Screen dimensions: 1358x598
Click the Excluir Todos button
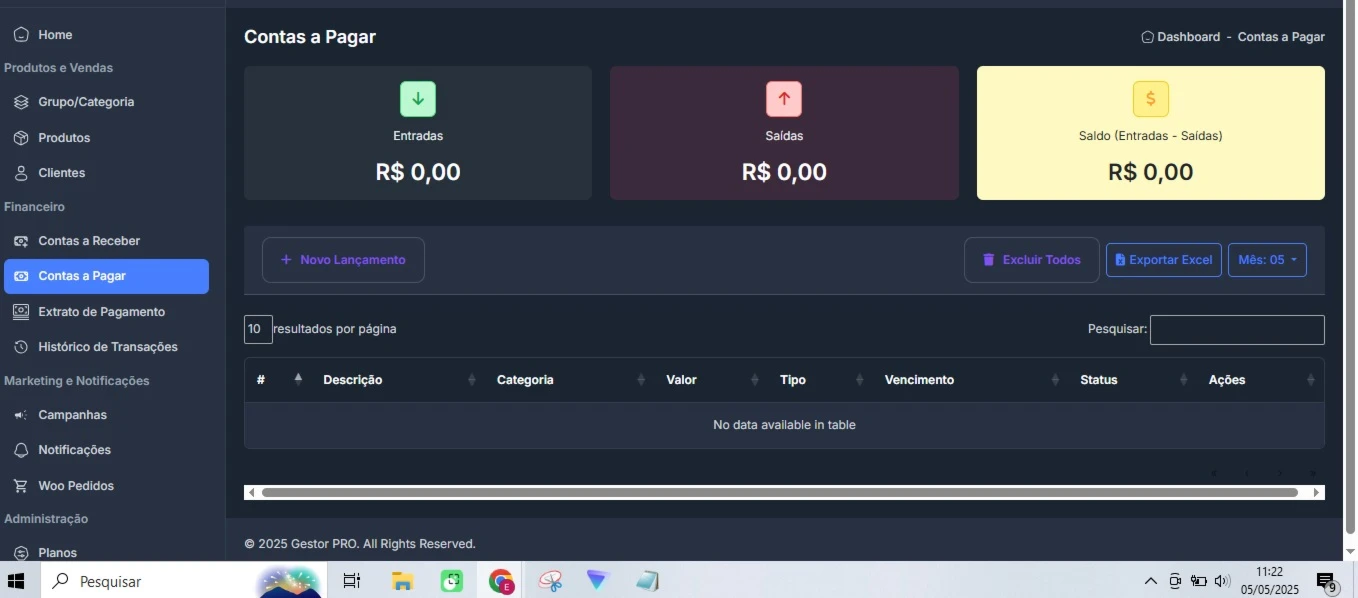click(1031, 260)
